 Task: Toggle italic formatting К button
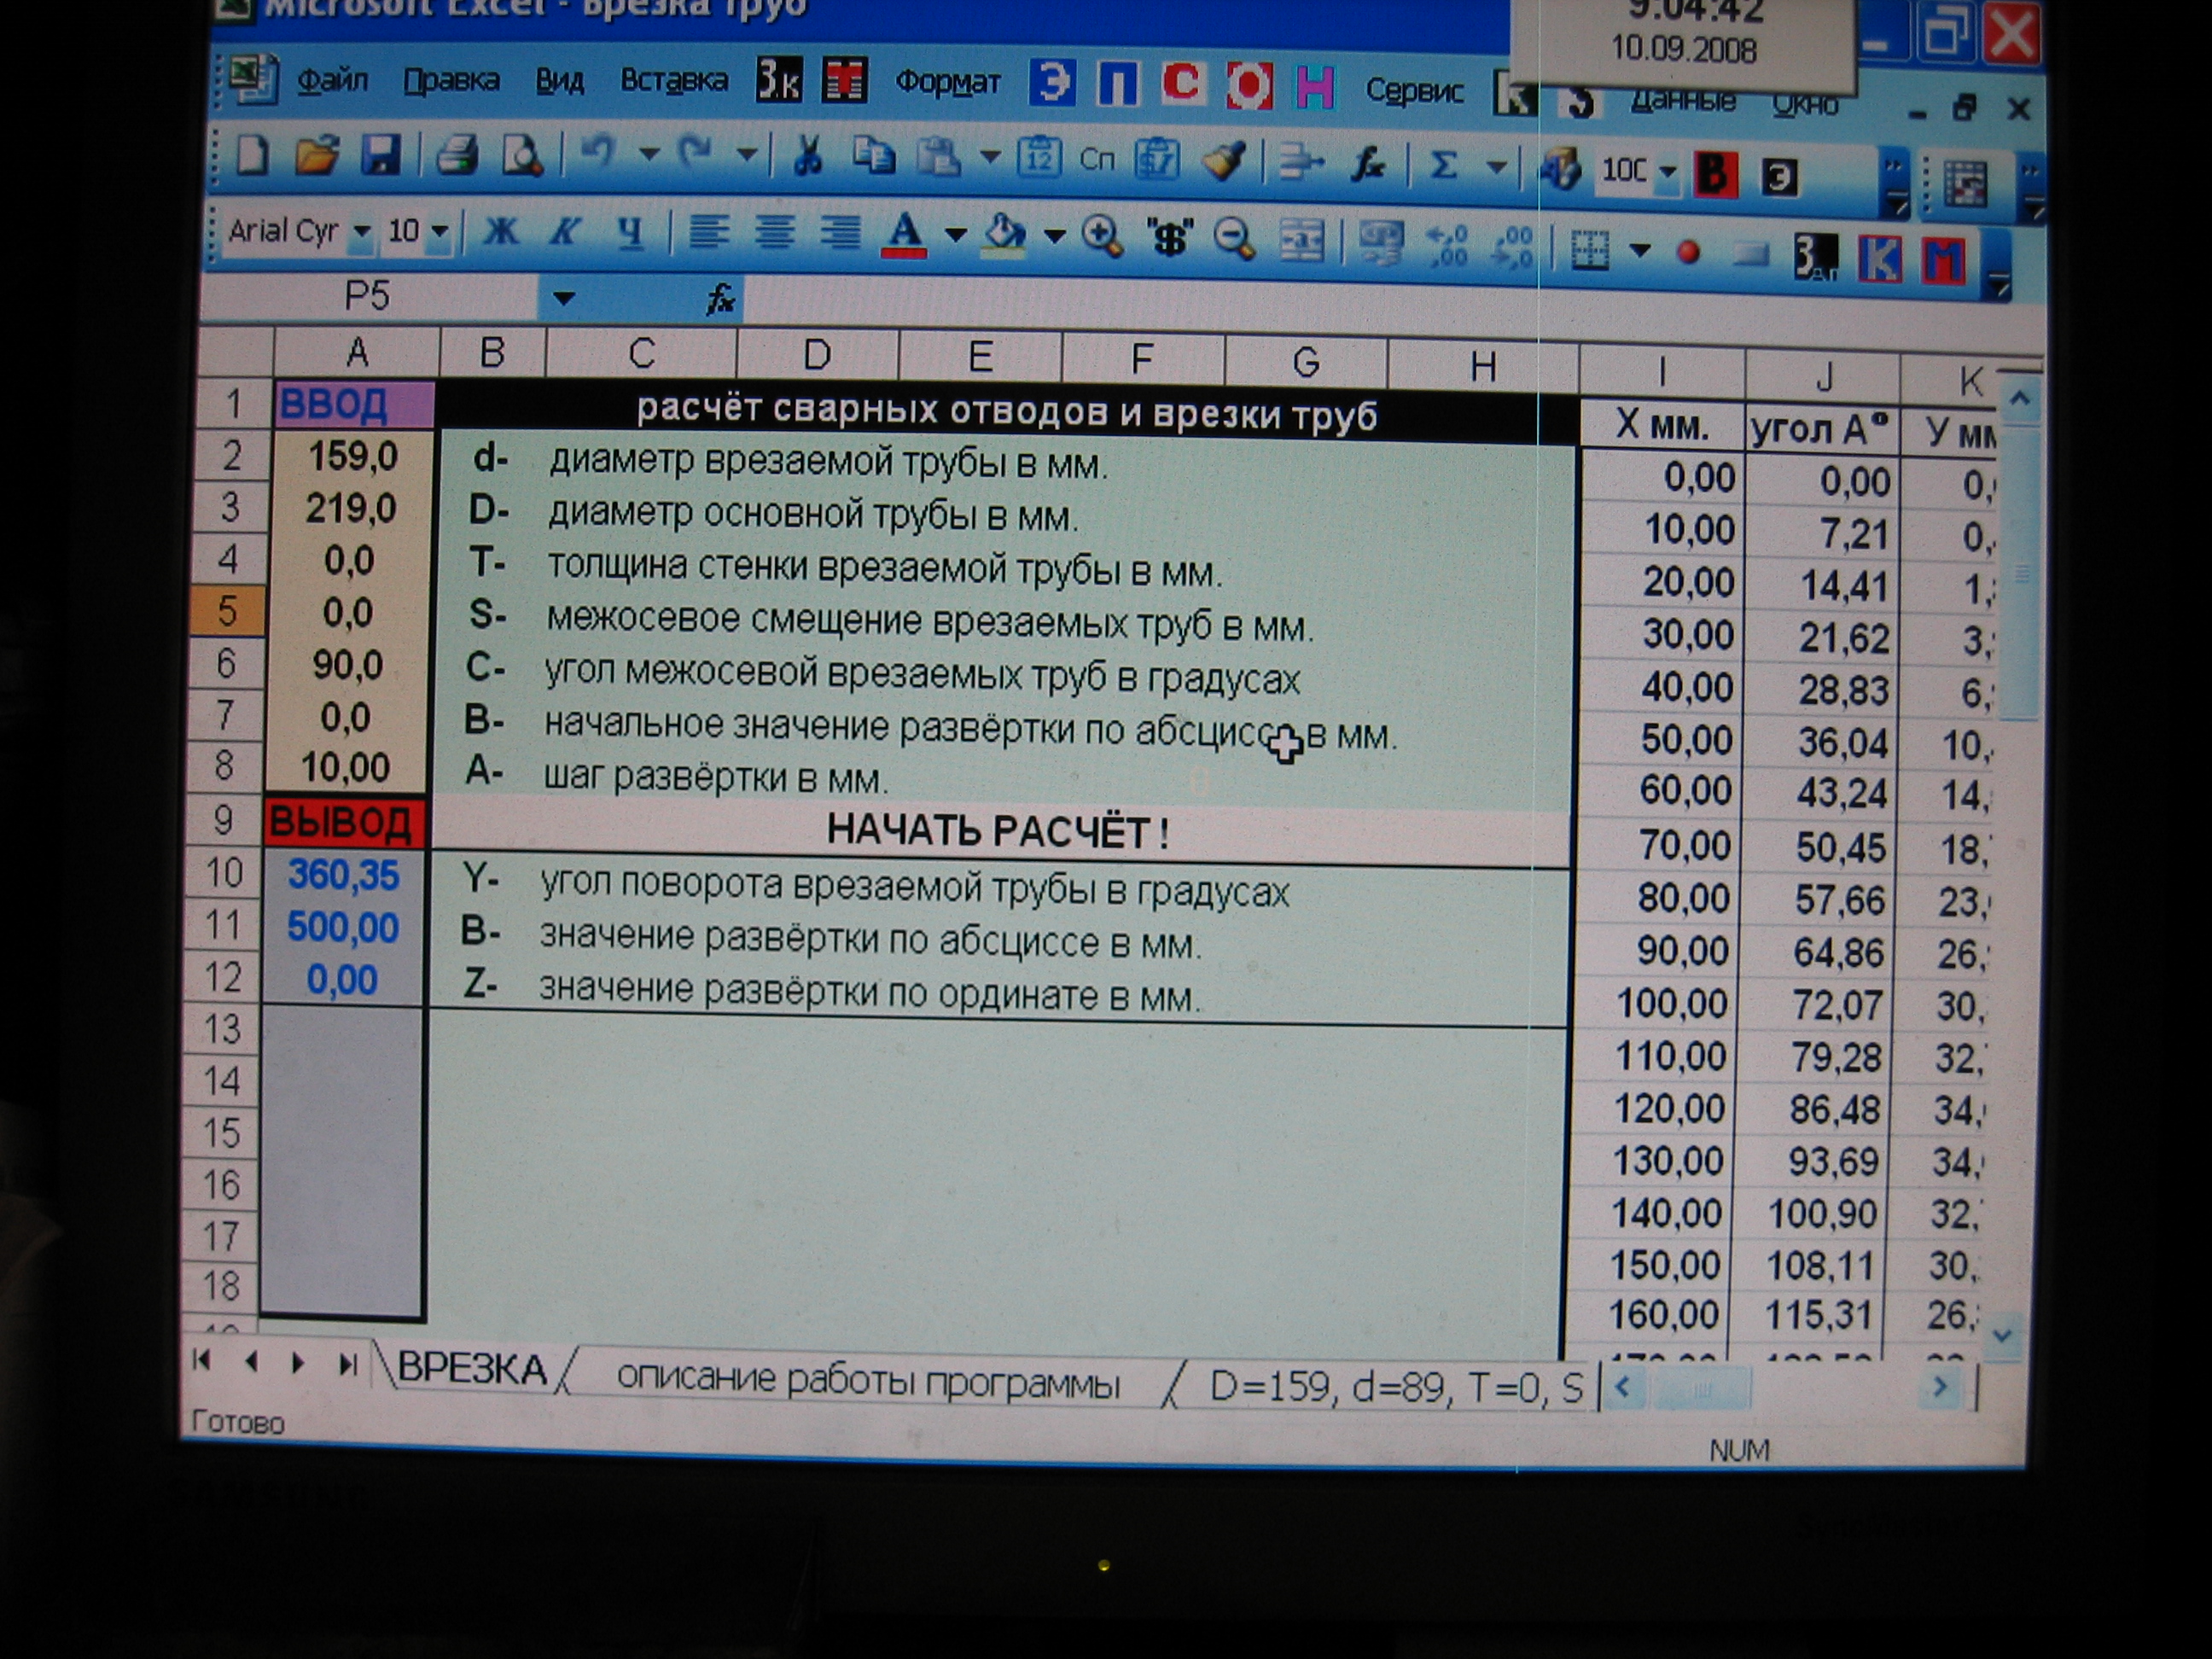tap(565, 232)
